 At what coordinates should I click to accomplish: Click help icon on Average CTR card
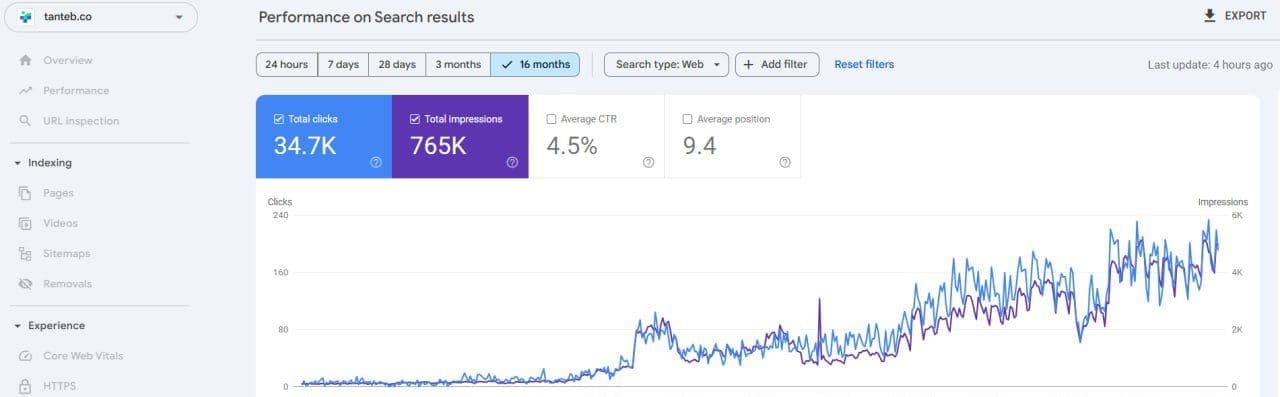tap(648, 162)
